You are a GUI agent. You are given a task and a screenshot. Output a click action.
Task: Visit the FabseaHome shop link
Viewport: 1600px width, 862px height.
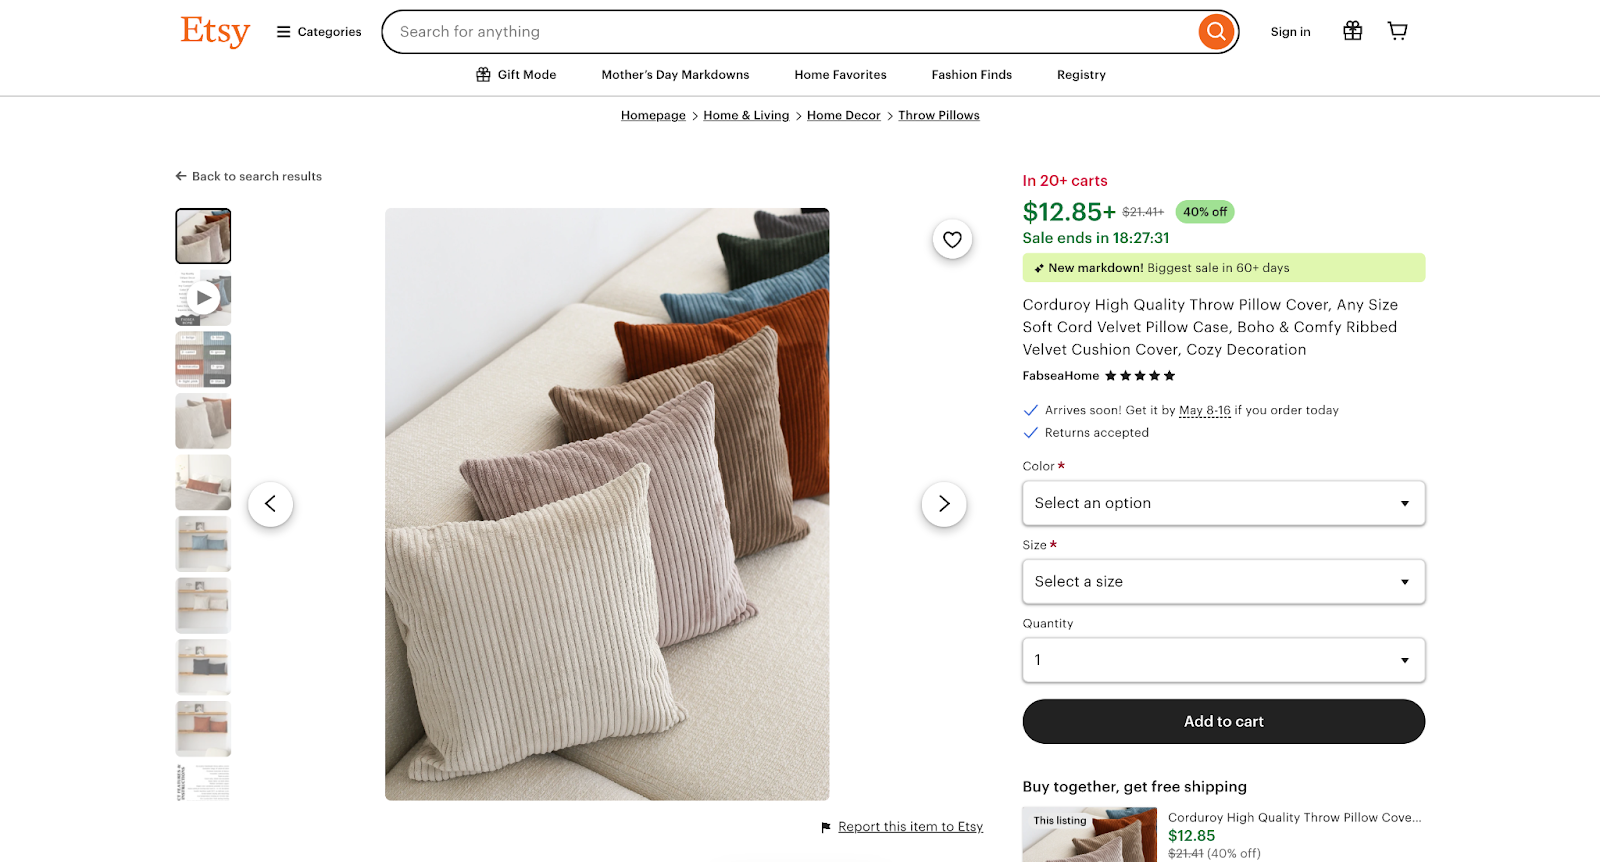pyautogui.click(x=1060, y=375)
